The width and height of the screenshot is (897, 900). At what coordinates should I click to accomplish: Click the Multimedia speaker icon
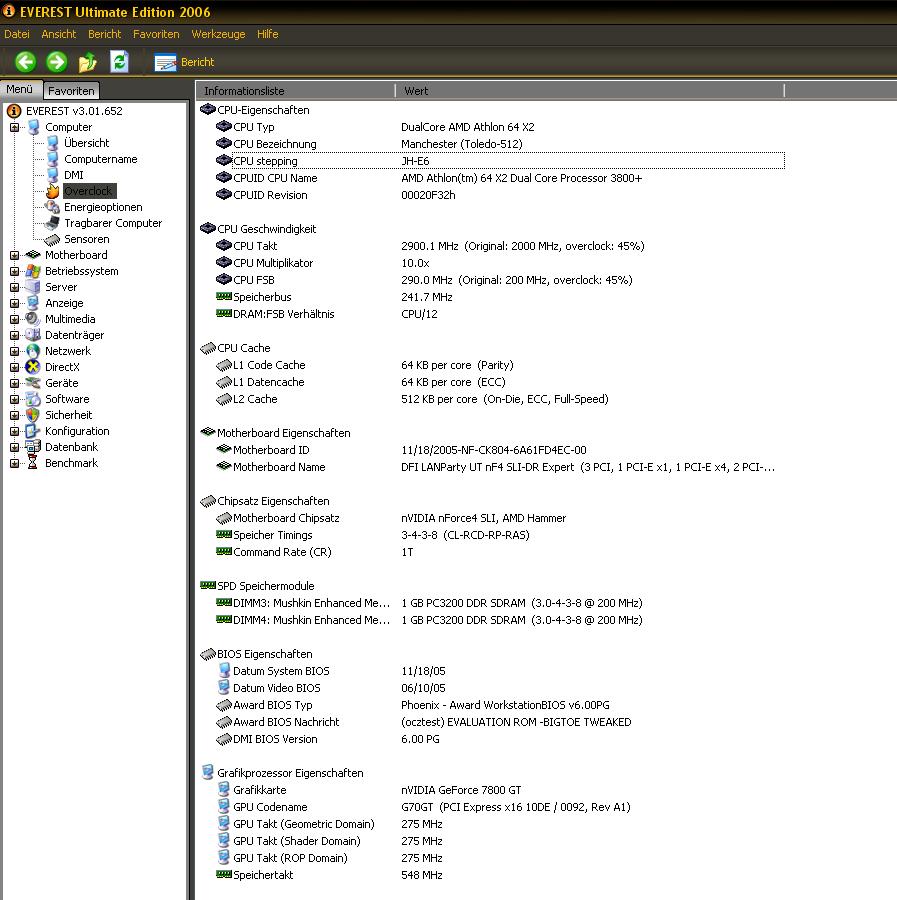(33, 319)
